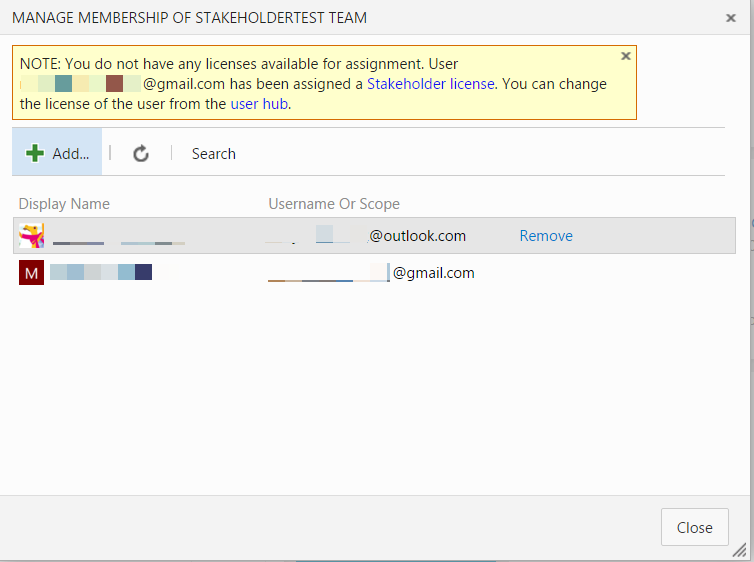
Task: Click the green plus Add icon
Action: (35, 153)
